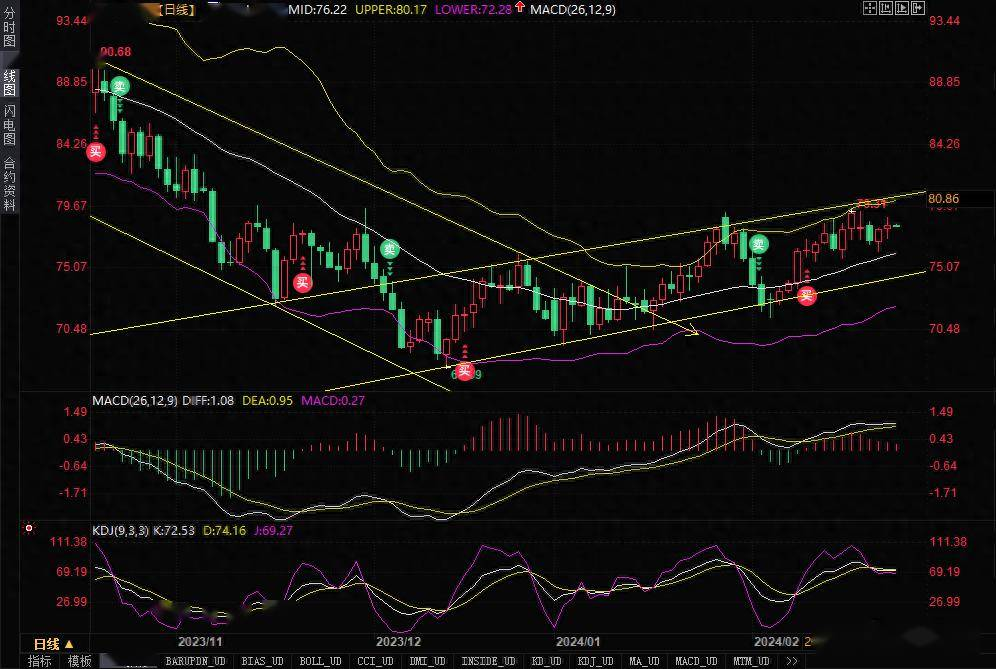Screen dimensions: 996x669
Task: Click red up arrow next to LOWER value
Action: pyautogui.click(x=521, y=9)
